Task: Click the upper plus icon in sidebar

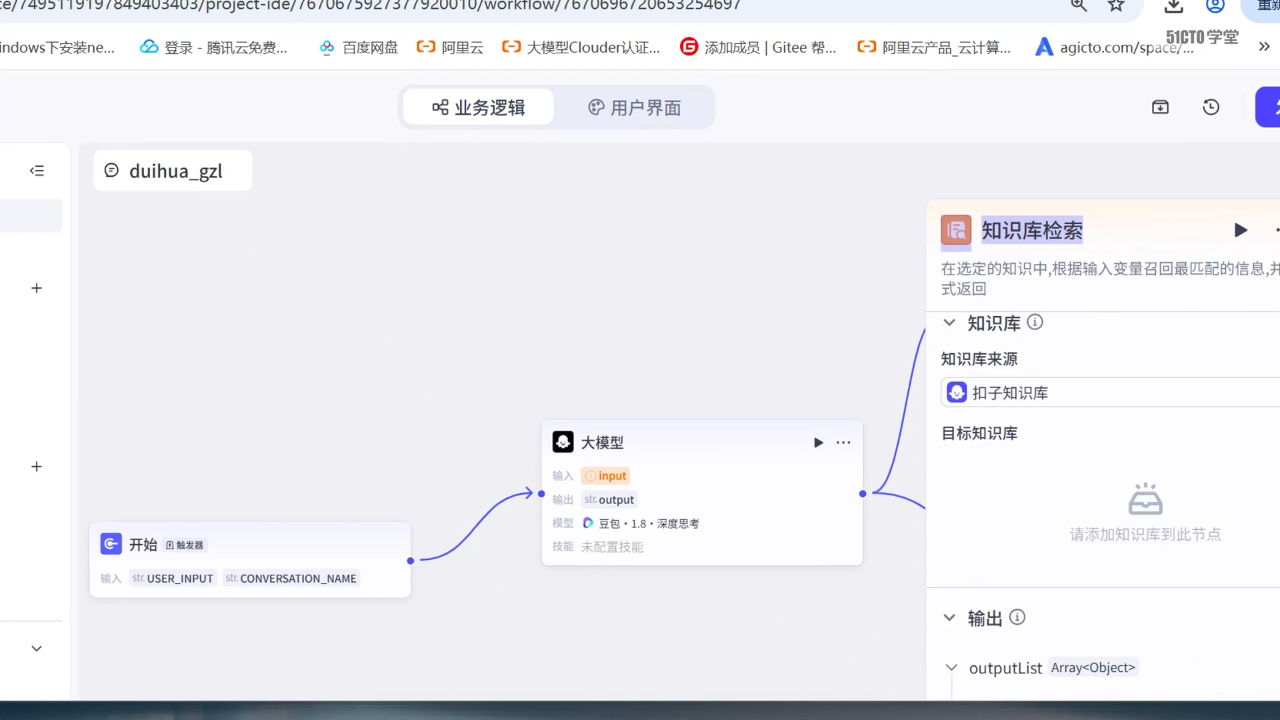Action: [37, 288]
